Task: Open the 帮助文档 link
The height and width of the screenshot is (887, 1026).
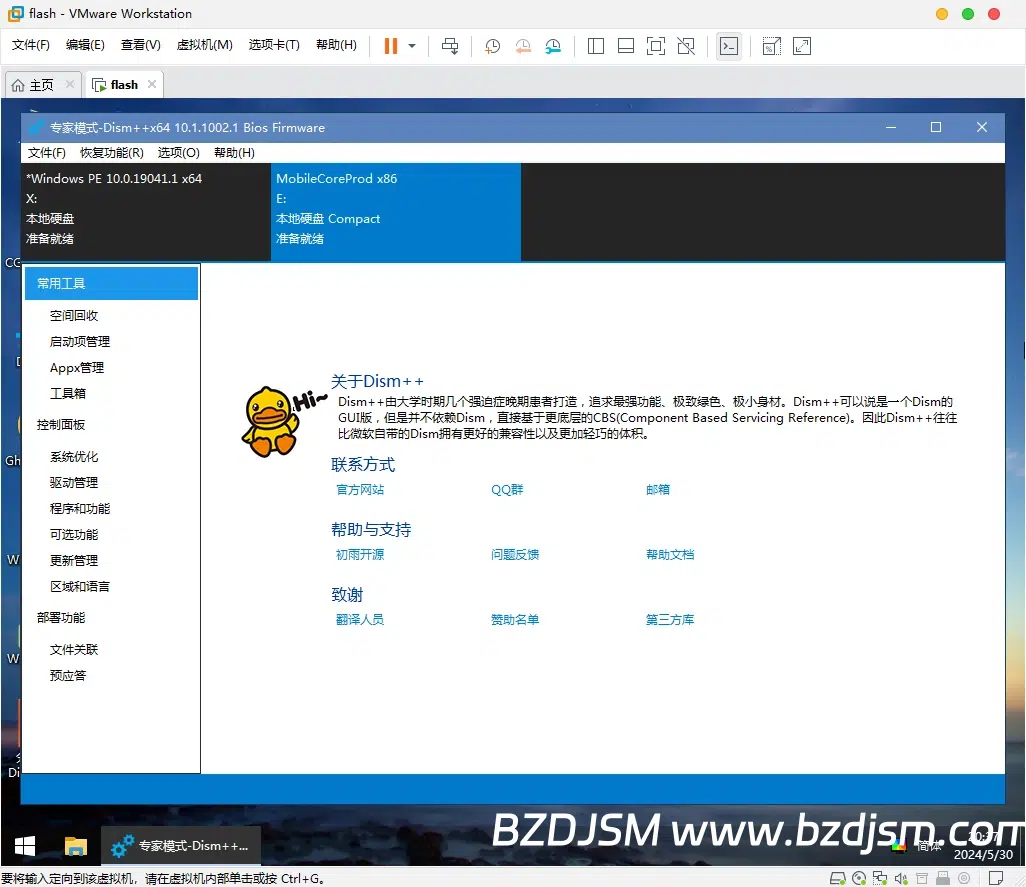Action: click(x=670, y=555)
